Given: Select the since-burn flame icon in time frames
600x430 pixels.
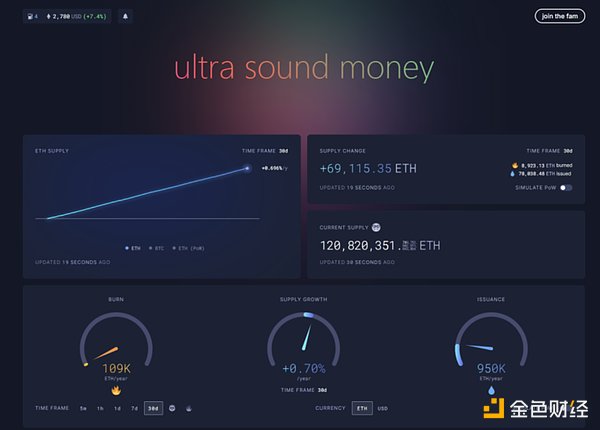Looking at the screenshot, I should [x=189, y=408].
